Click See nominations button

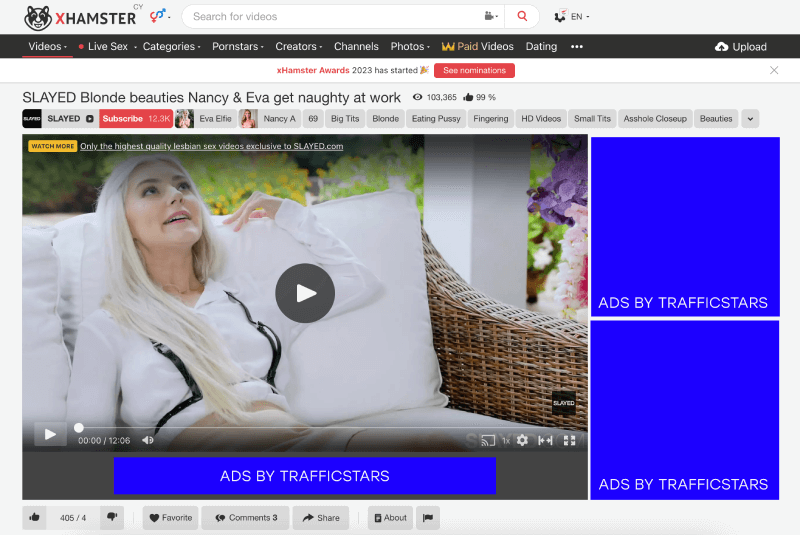pyautogui.click(x=474, y=70)
